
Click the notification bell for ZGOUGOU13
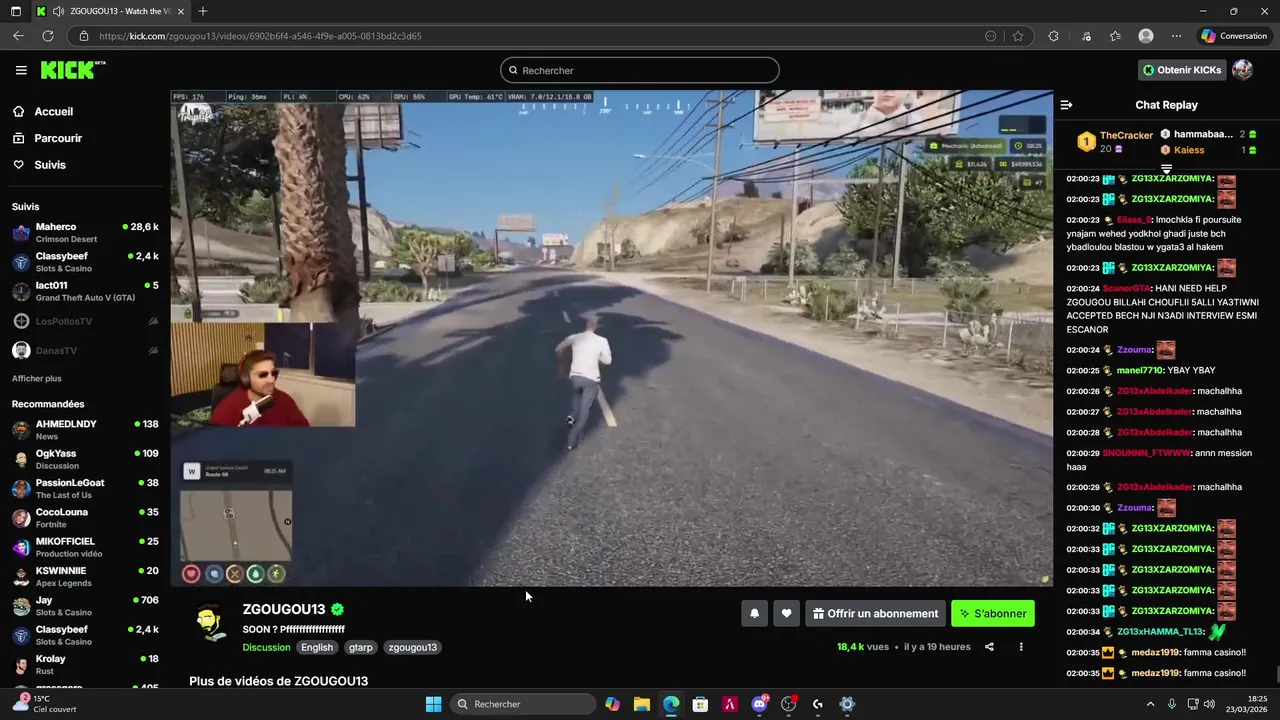[755, 614]
